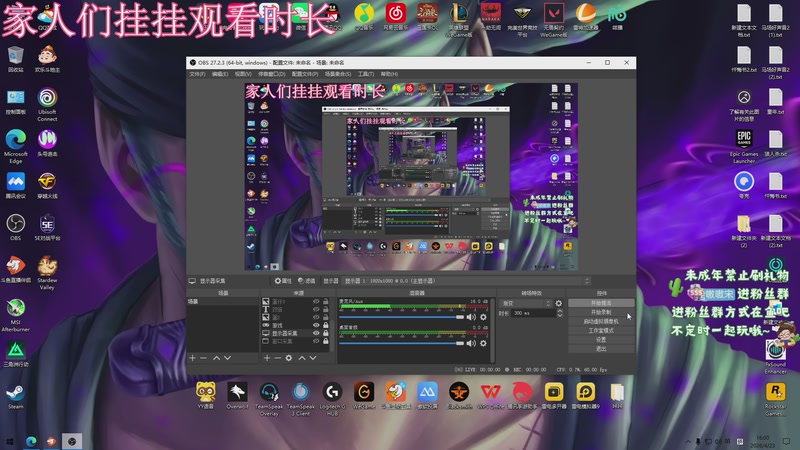Open 视图(V) menu in OBS

[243, 74]
